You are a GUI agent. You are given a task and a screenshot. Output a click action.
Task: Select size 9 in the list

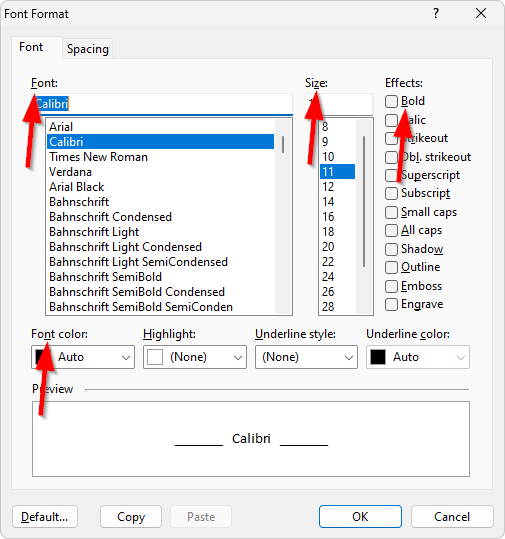click(338, 142)
